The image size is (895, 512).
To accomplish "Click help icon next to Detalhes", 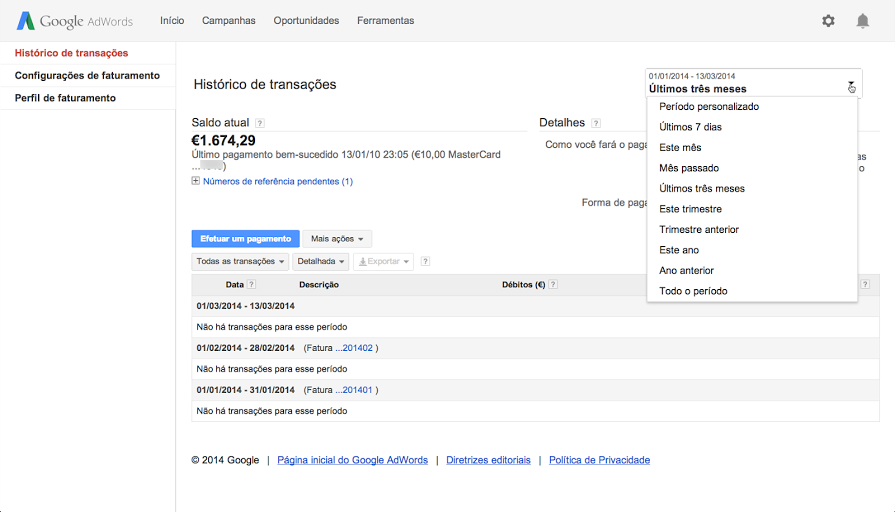I will [x=596, y=123].
